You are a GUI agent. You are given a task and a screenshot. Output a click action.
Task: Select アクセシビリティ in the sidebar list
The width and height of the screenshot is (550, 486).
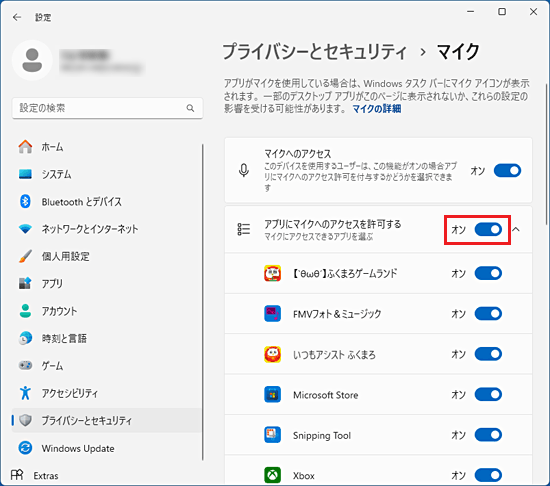click(107, 393)
